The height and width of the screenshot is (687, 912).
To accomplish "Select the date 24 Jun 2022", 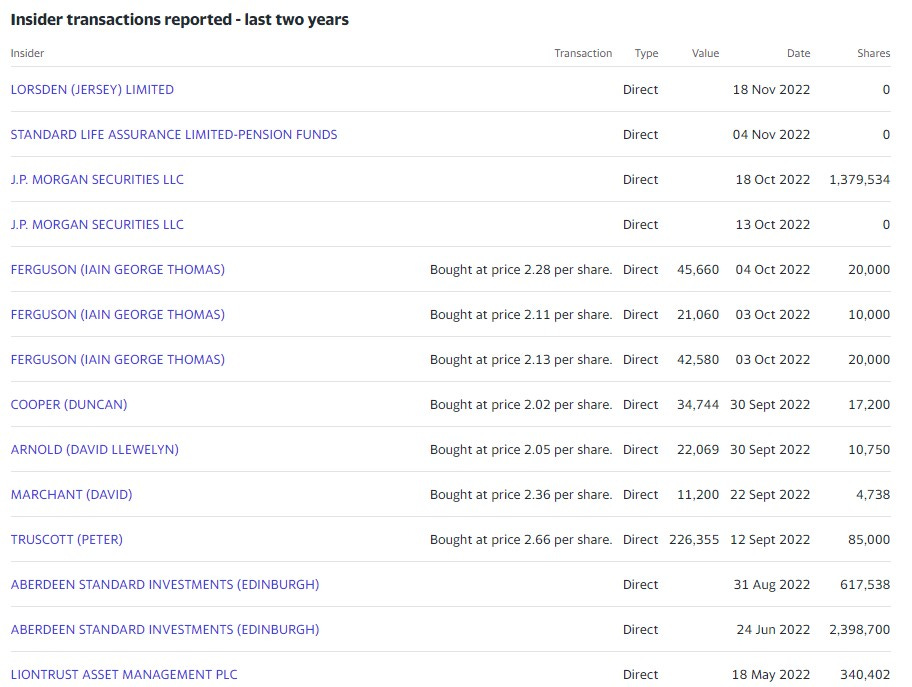I will (774, 629).
